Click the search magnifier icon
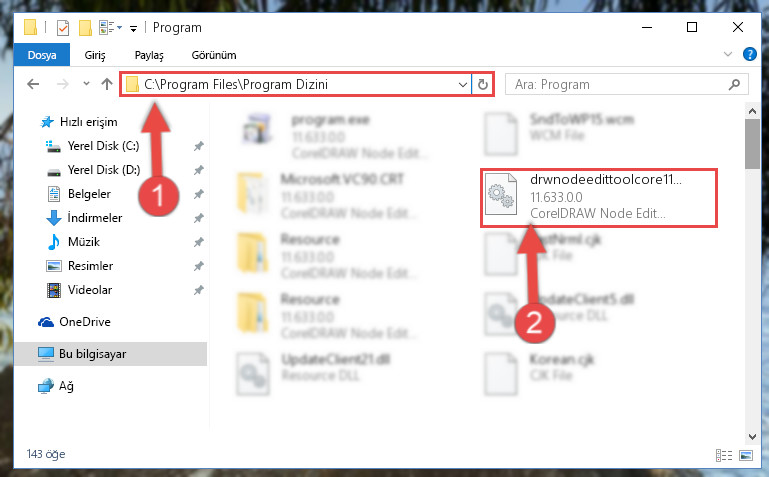 [734, 84]
